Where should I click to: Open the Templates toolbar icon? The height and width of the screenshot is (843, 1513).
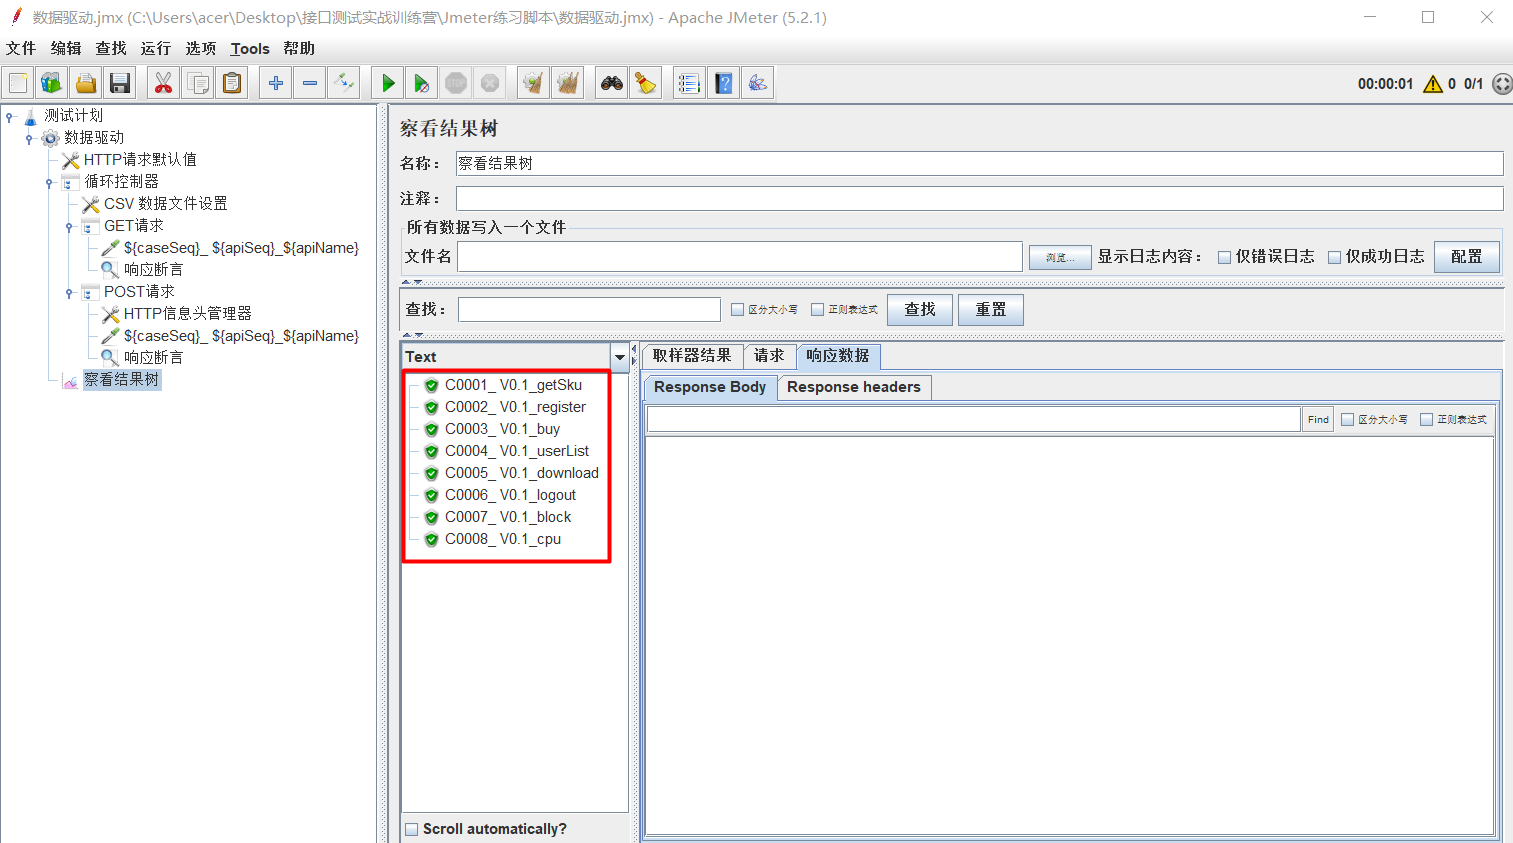coord(52,83)
